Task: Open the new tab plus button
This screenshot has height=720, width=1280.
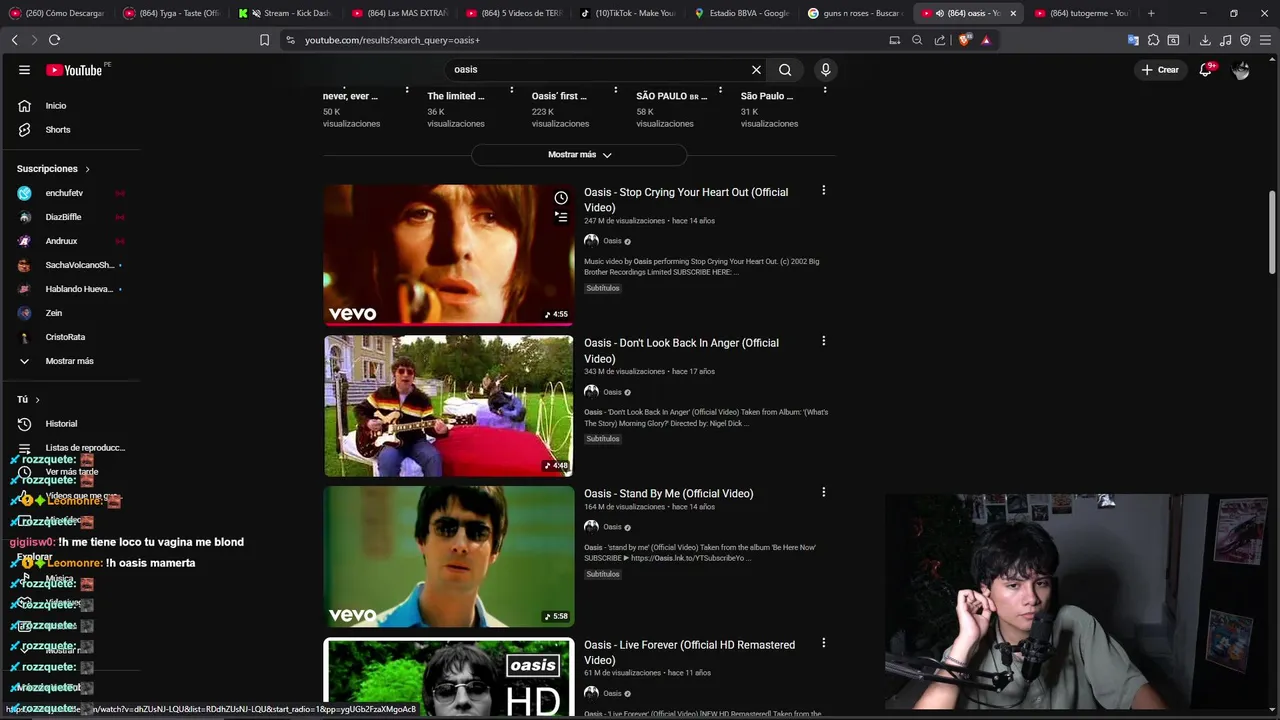Action: pyautogui.click(x=1151, y=13)
